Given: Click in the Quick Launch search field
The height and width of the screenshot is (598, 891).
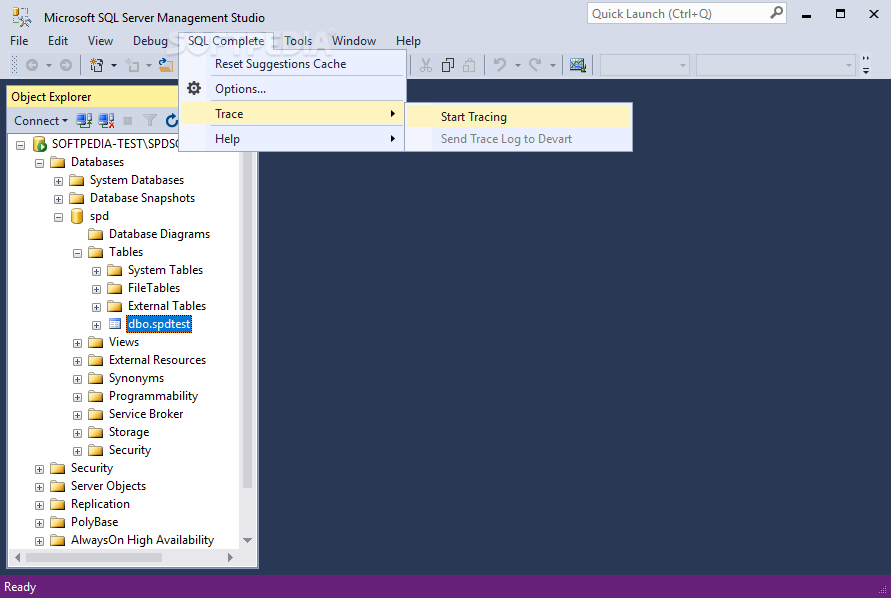Looking at the screenshot, I should (x=679, y=13).
